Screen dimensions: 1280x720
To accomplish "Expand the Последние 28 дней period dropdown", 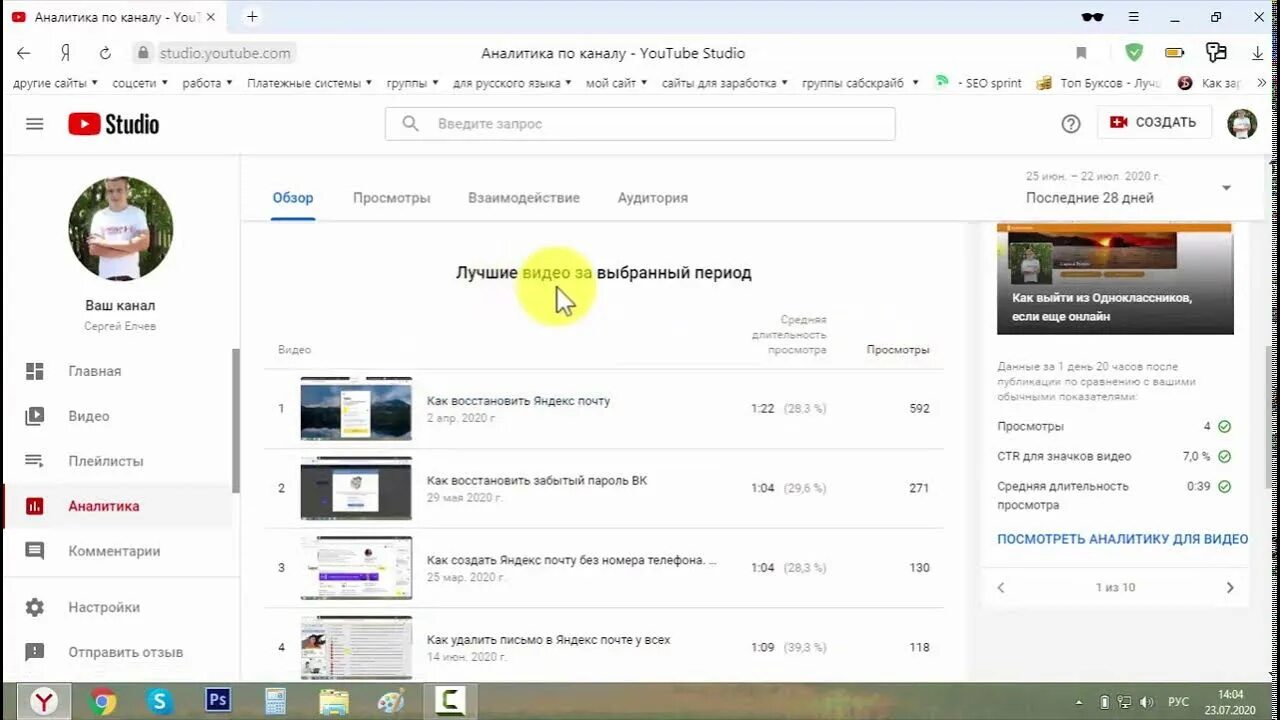I will 1226,188.
